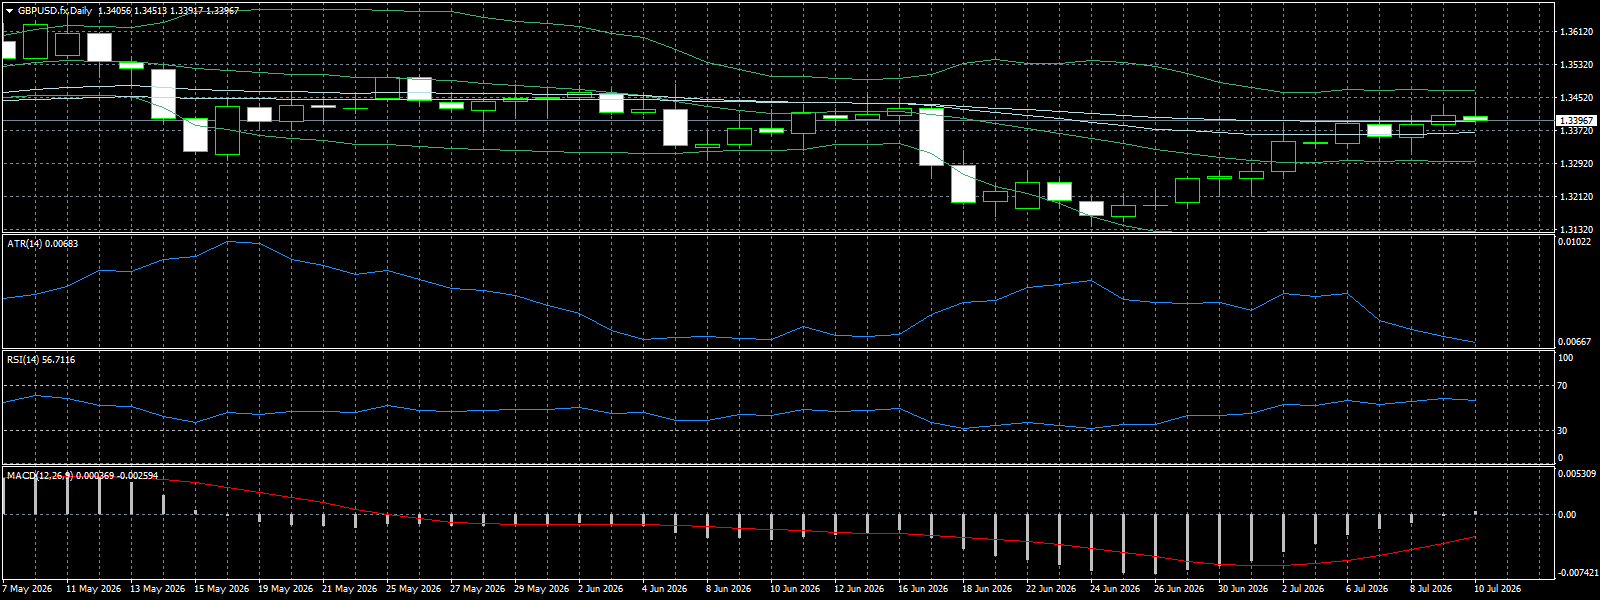Click the 22 Jun 2026 date label
This screenshot has height=600, width=1600.
pos(1052,589)
